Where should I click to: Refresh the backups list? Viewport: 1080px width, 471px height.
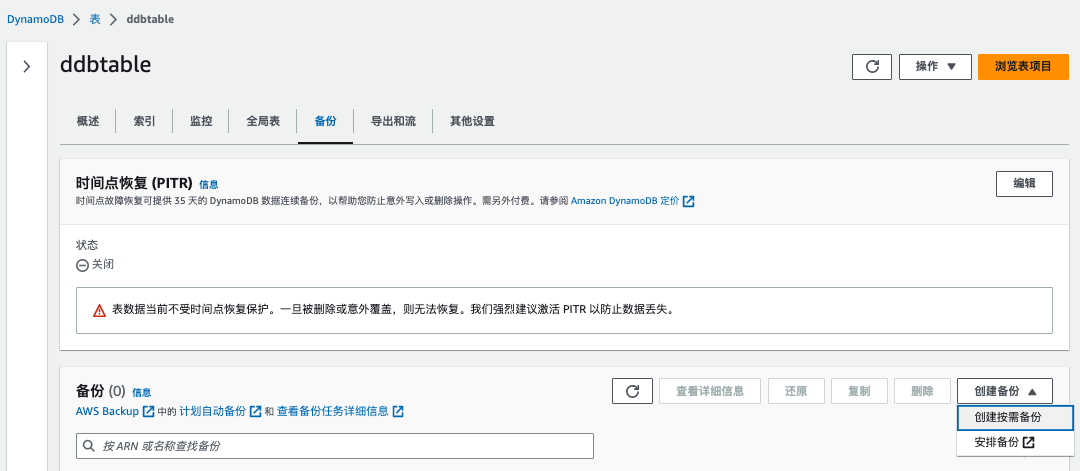pos(632,391)
